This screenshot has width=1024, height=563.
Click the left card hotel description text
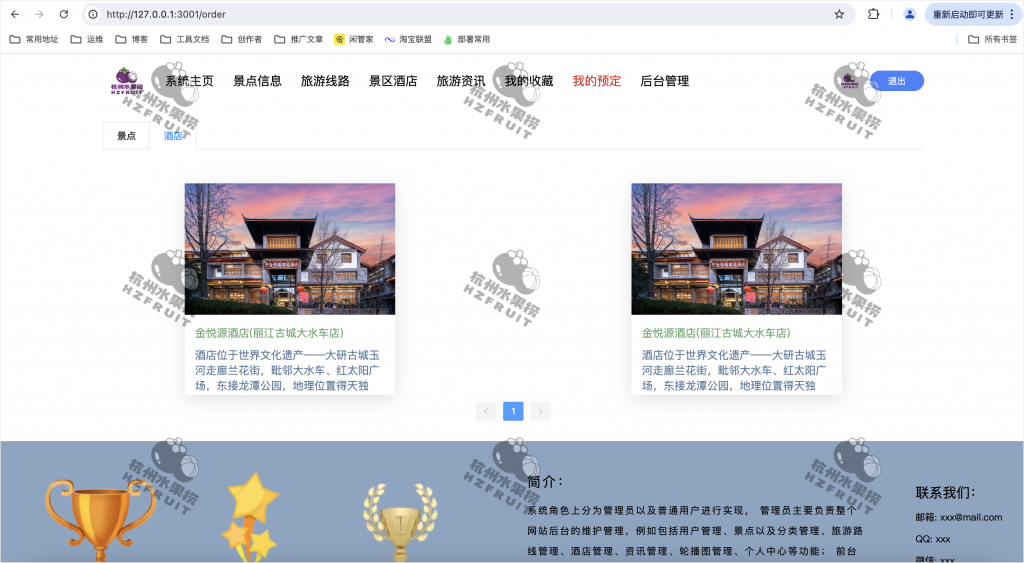pyautogui.click(x=287, y=370)
